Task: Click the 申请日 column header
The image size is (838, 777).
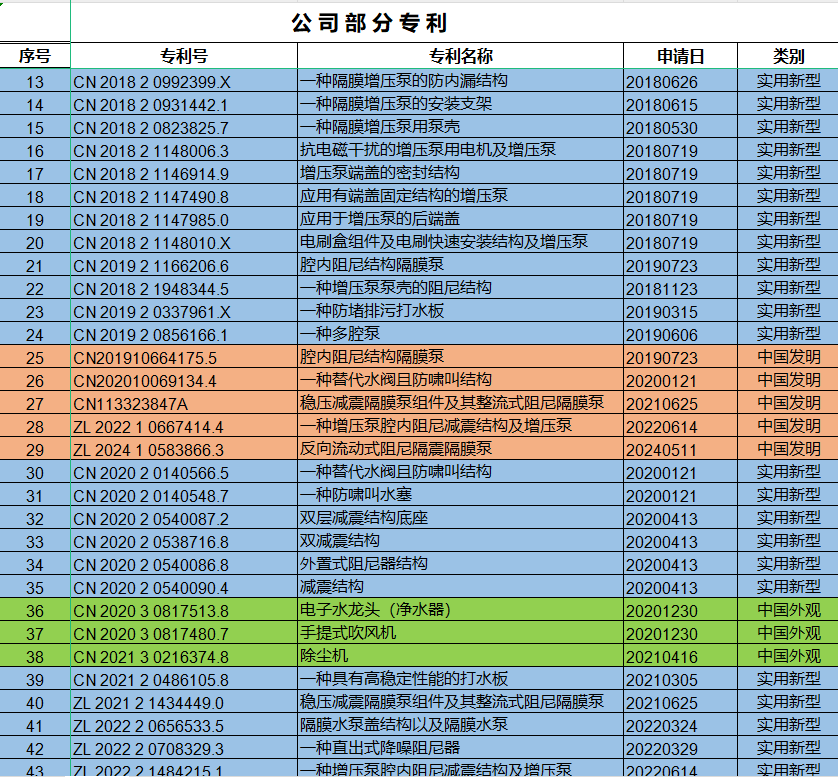Action: (x=680, y=56)
